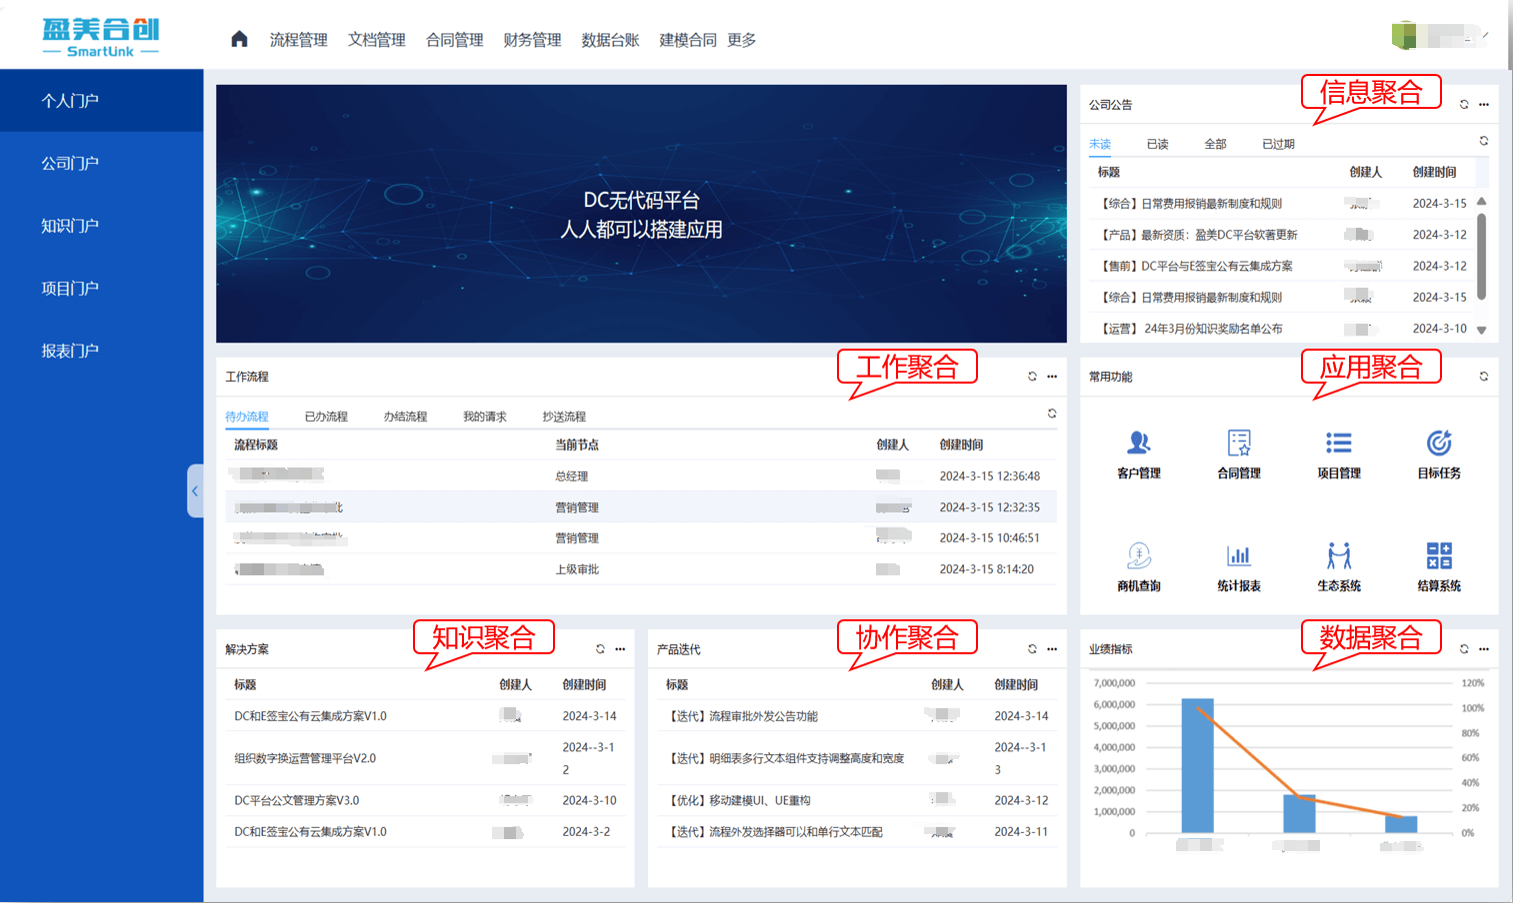Screen dimensions: 1513x903
Task: Open the 商机查询 icon
Action: click(x=1138, y=556)
